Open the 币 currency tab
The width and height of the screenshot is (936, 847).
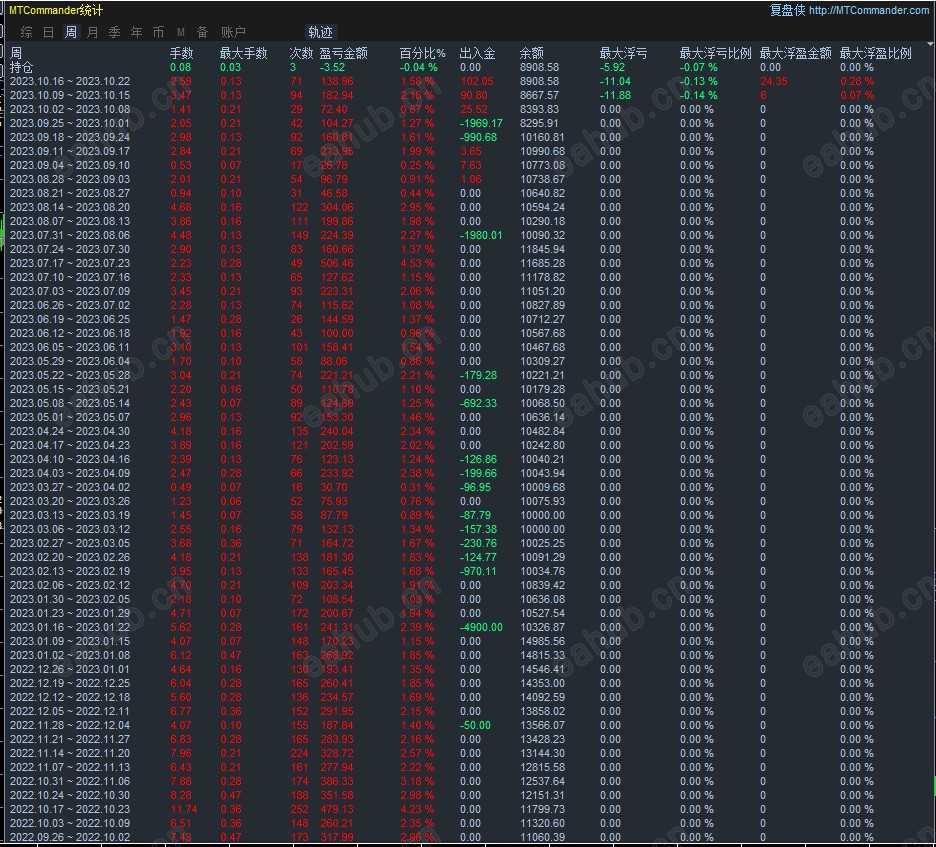pyautogui.click(x=158, y=32)
